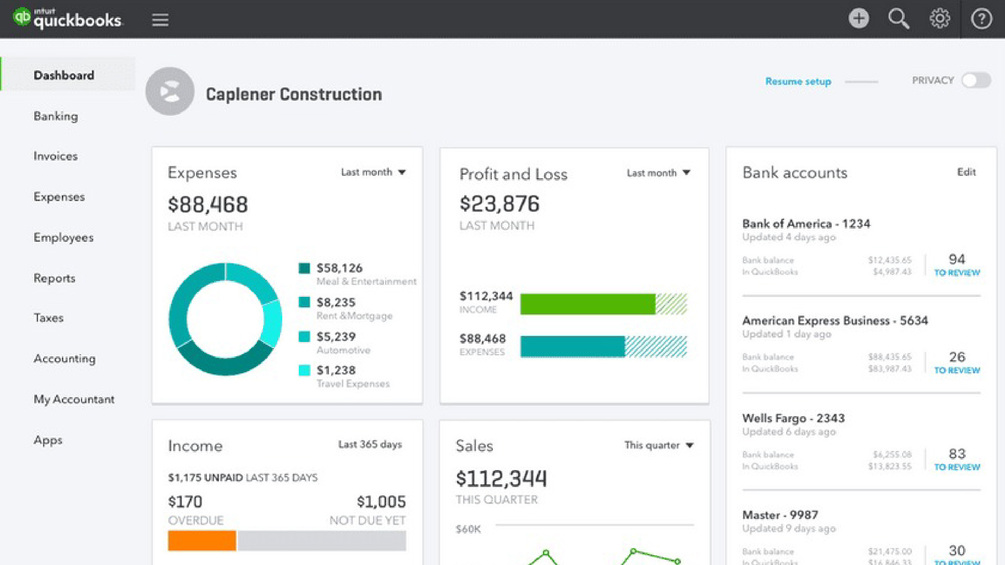Screen dimensions: 1005x565
Task: Open Banking in the sidebar
Action: tap(56, 116)
